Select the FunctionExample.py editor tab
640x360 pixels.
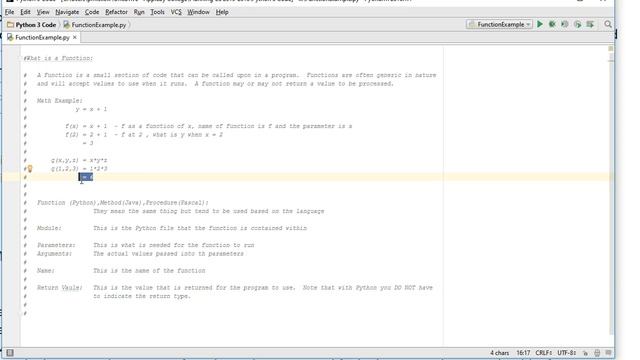pyautogui.click(x=42, y=37)
